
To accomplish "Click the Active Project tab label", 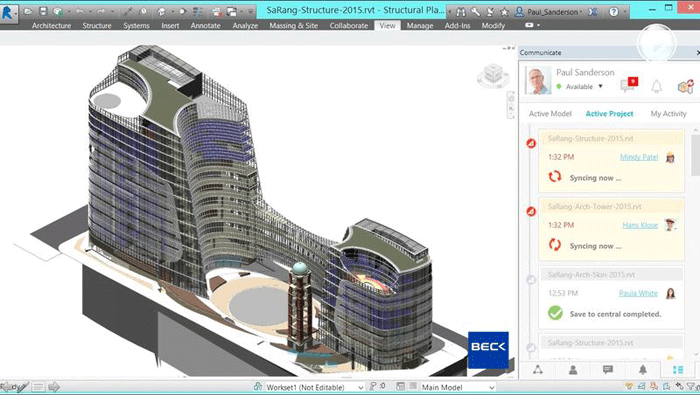I will [x=609, y=114].
